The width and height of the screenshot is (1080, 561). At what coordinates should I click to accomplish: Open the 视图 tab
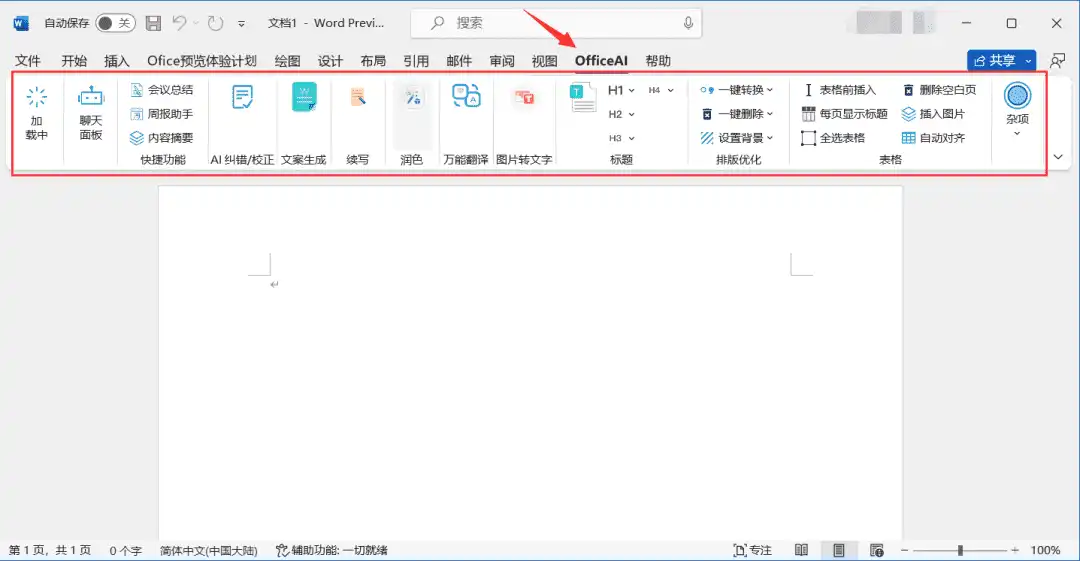(x=544, y=61)
